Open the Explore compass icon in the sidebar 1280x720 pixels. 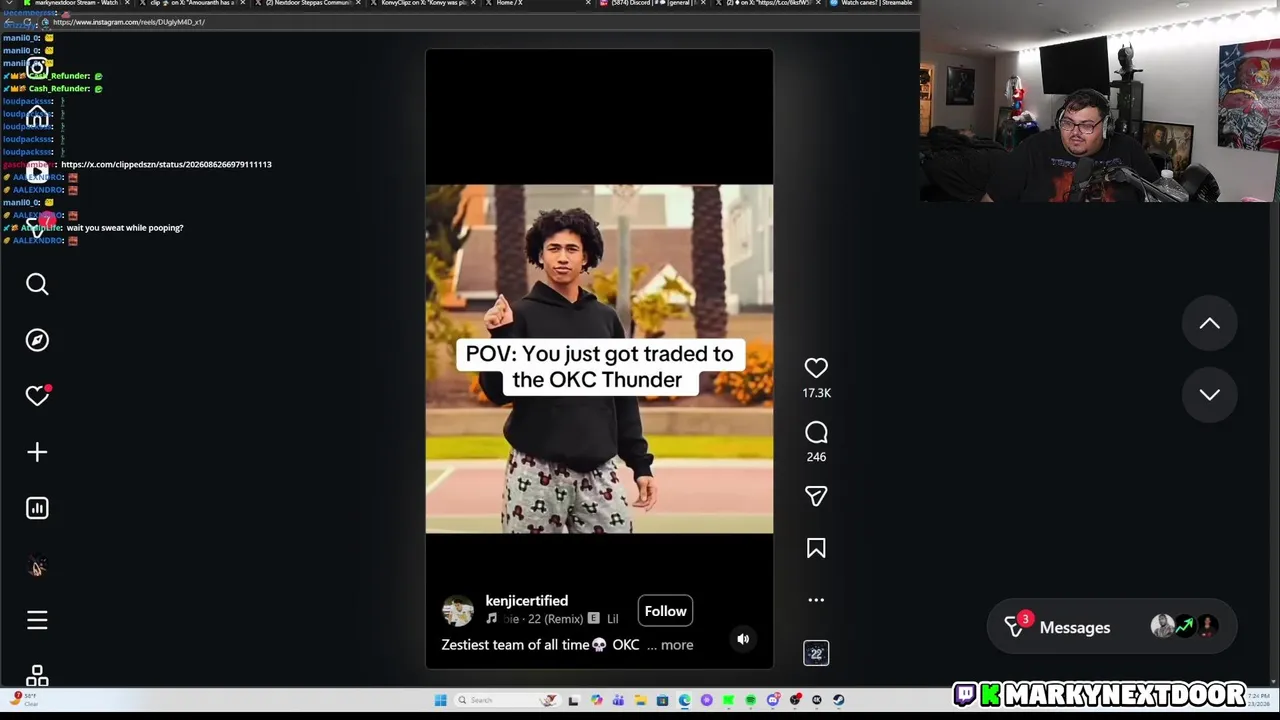(x=37, y=340)
